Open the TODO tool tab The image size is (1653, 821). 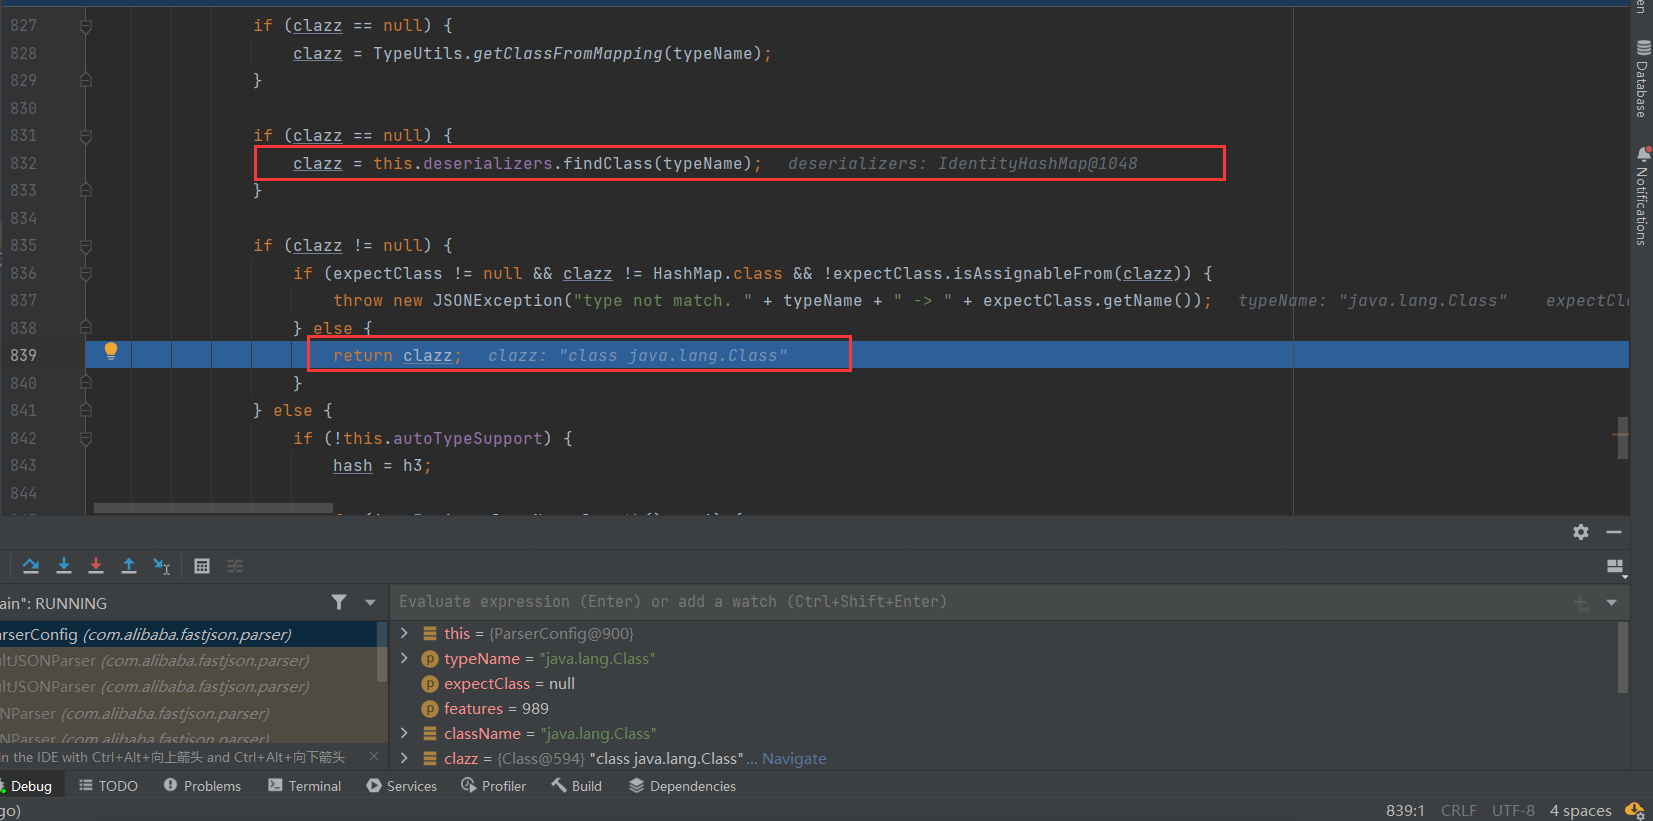click(x=108, y=786)
